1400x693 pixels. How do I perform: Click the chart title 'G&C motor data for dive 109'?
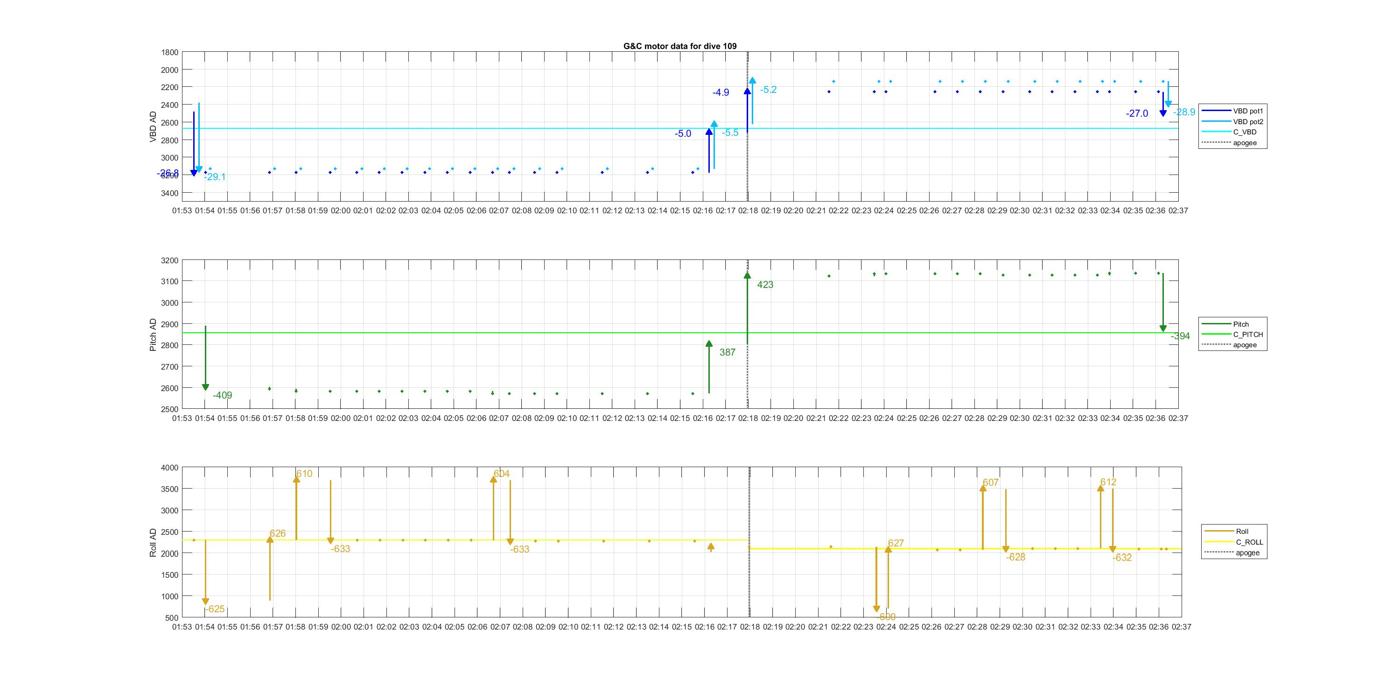pyautogui.click(x=680, y=46)
